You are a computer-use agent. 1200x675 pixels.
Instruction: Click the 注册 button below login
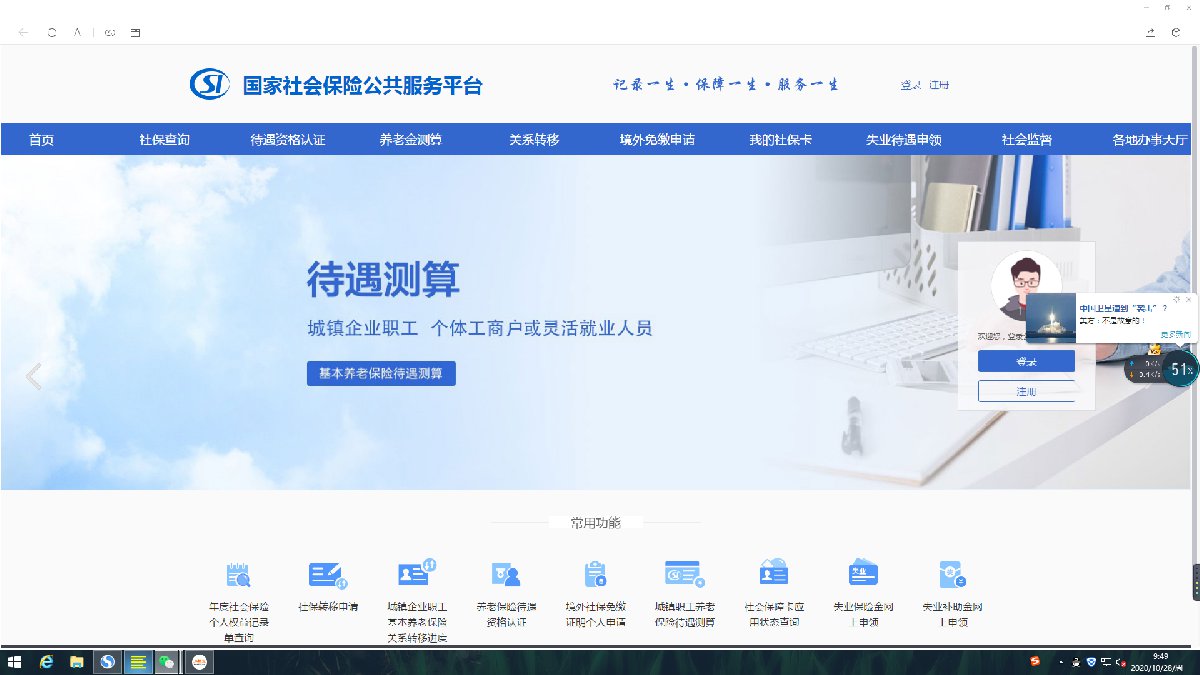(1026, 392)
